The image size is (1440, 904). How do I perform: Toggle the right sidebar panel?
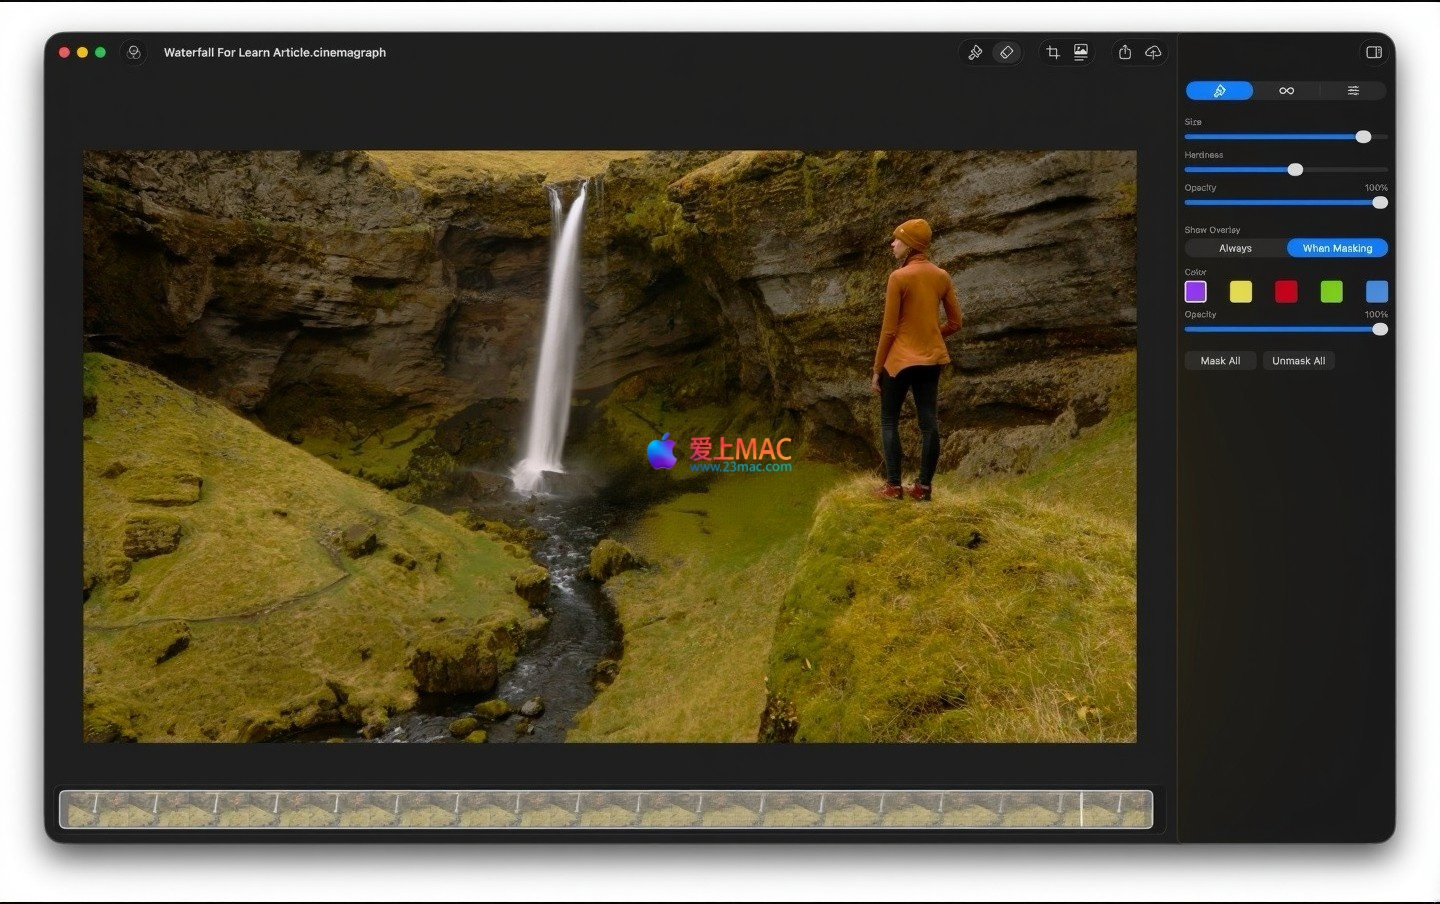click(1374, 52)
